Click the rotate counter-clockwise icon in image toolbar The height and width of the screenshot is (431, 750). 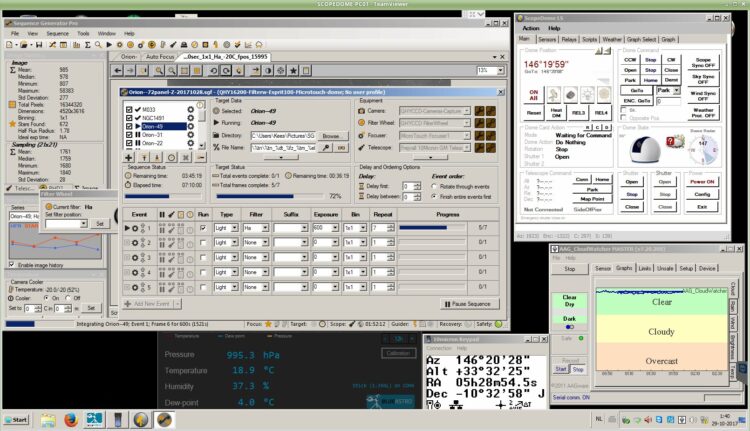click(213, 71)
